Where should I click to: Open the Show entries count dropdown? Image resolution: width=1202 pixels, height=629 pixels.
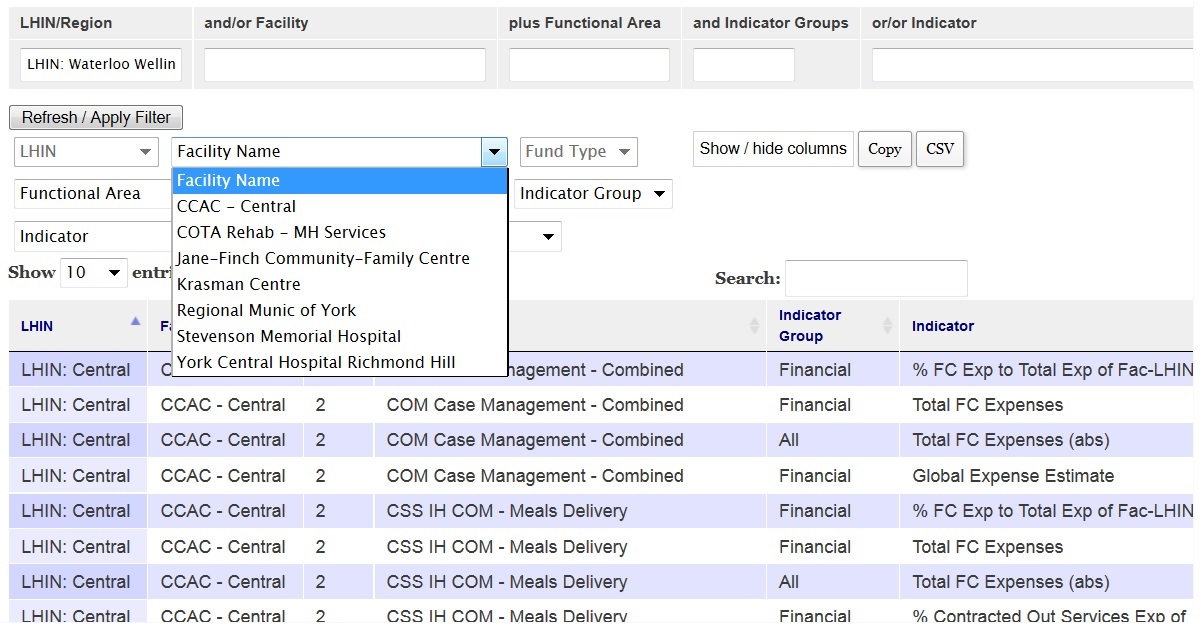click(94, 273)
